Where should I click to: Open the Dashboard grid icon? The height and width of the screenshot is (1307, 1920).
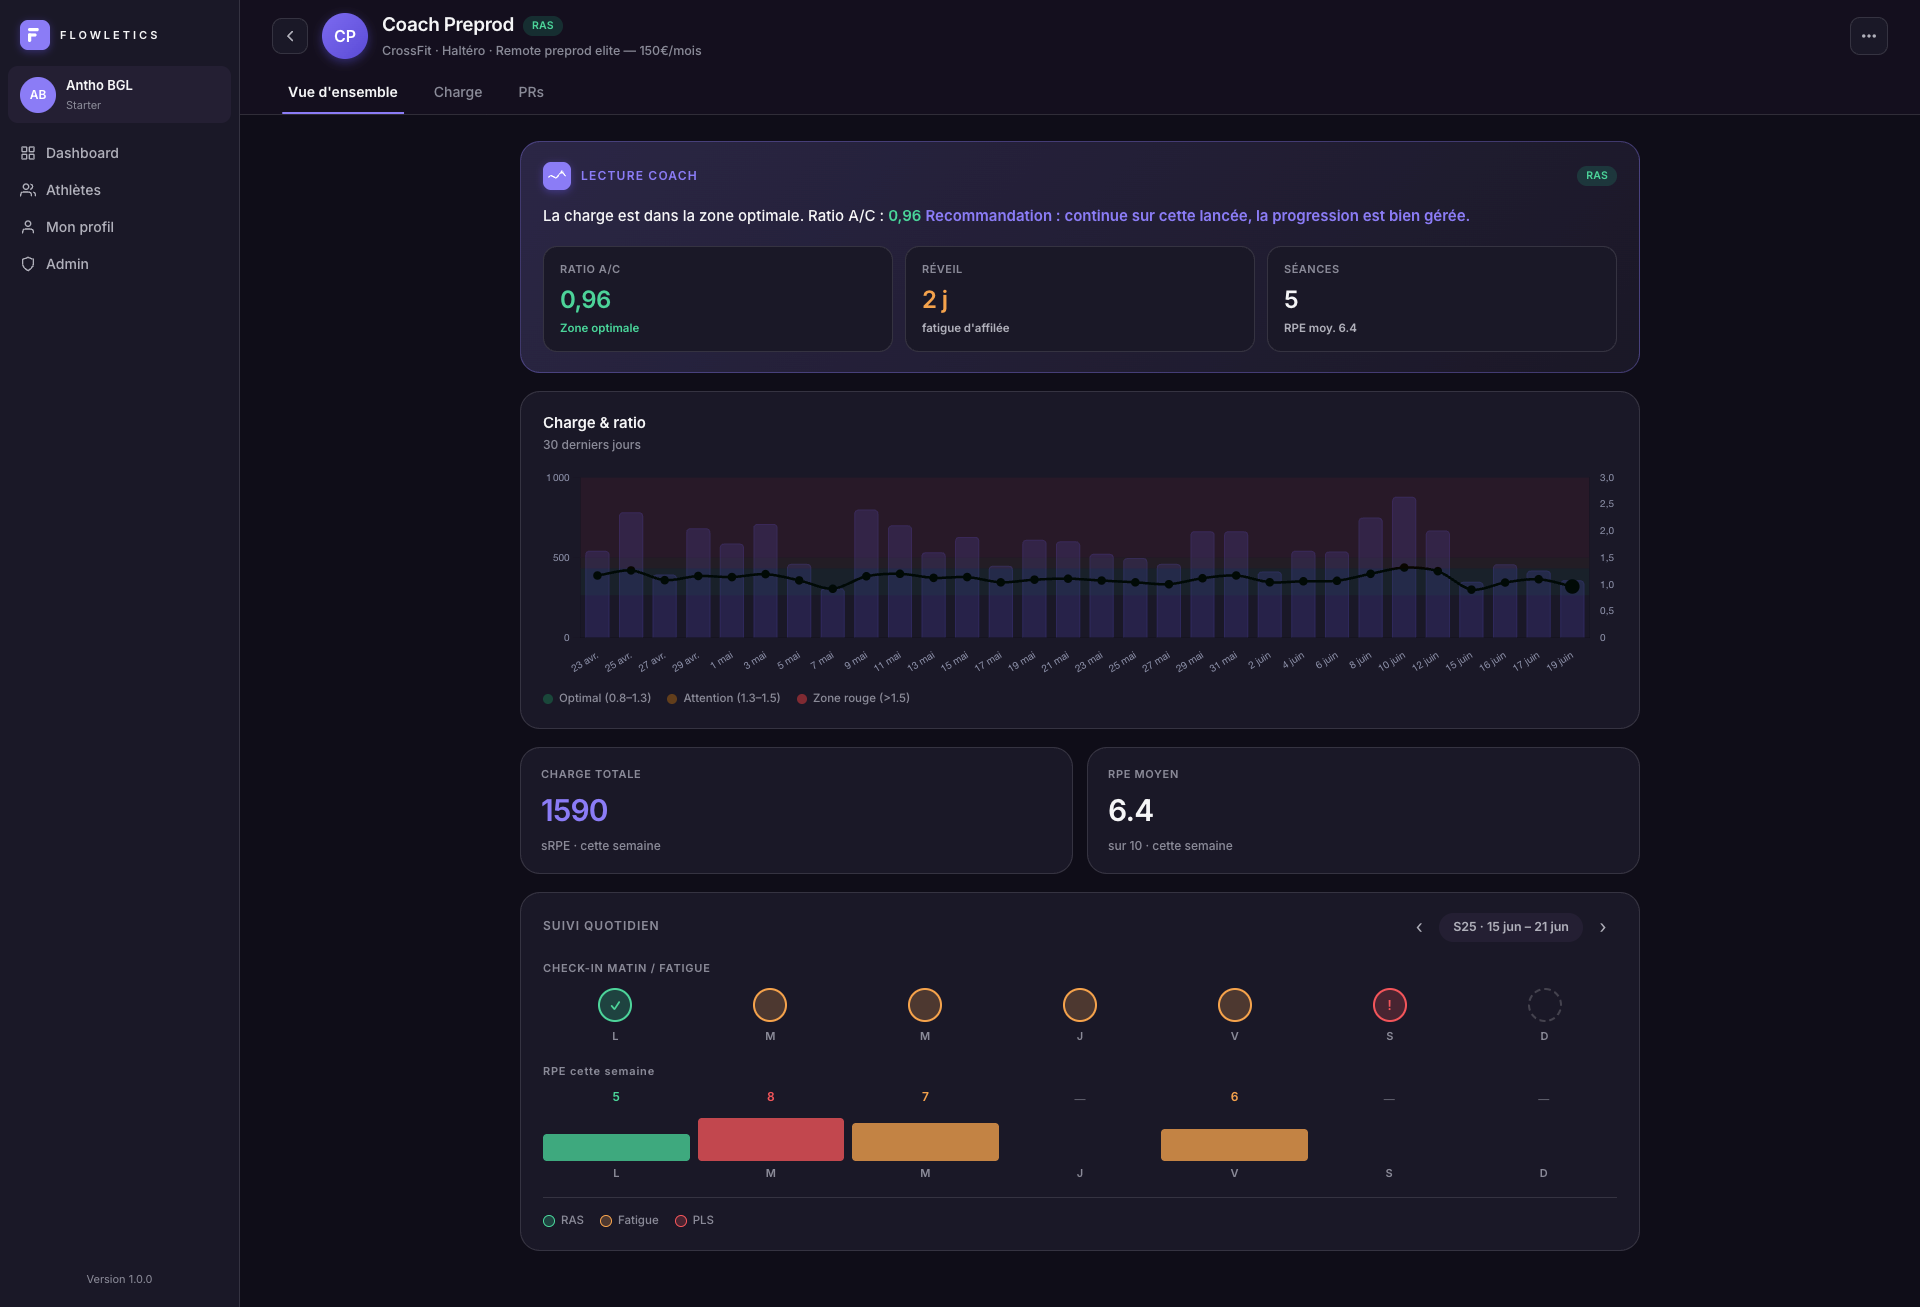[x=28, y=153]
